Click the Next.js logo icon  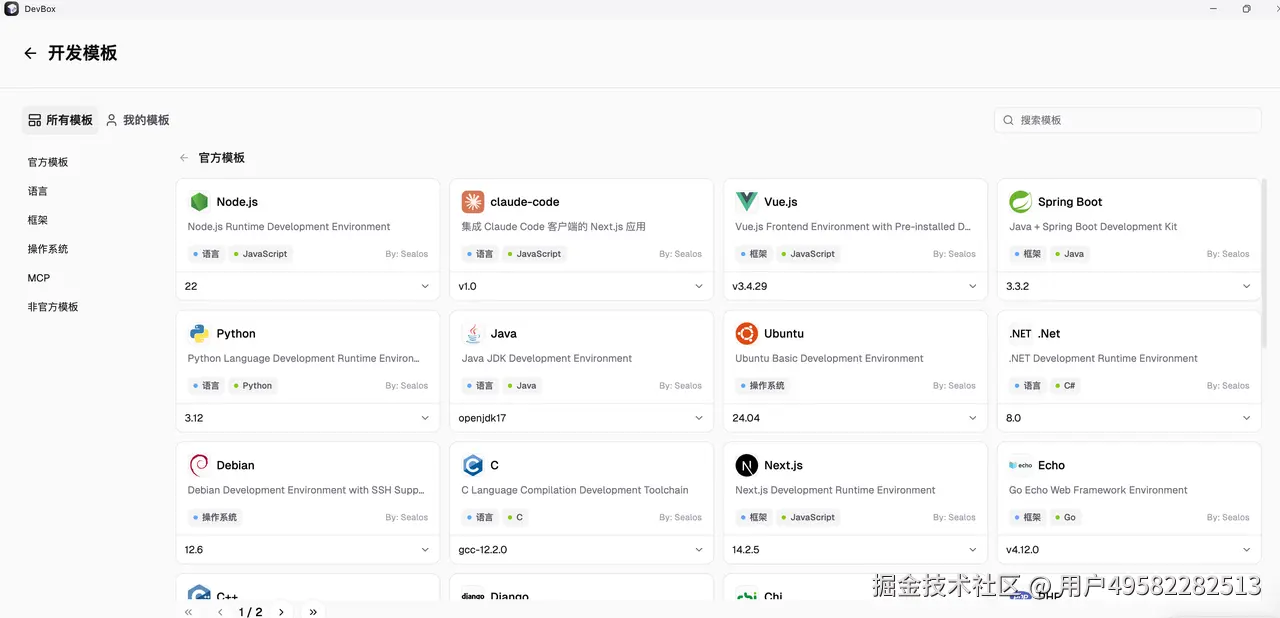point(746,465)
